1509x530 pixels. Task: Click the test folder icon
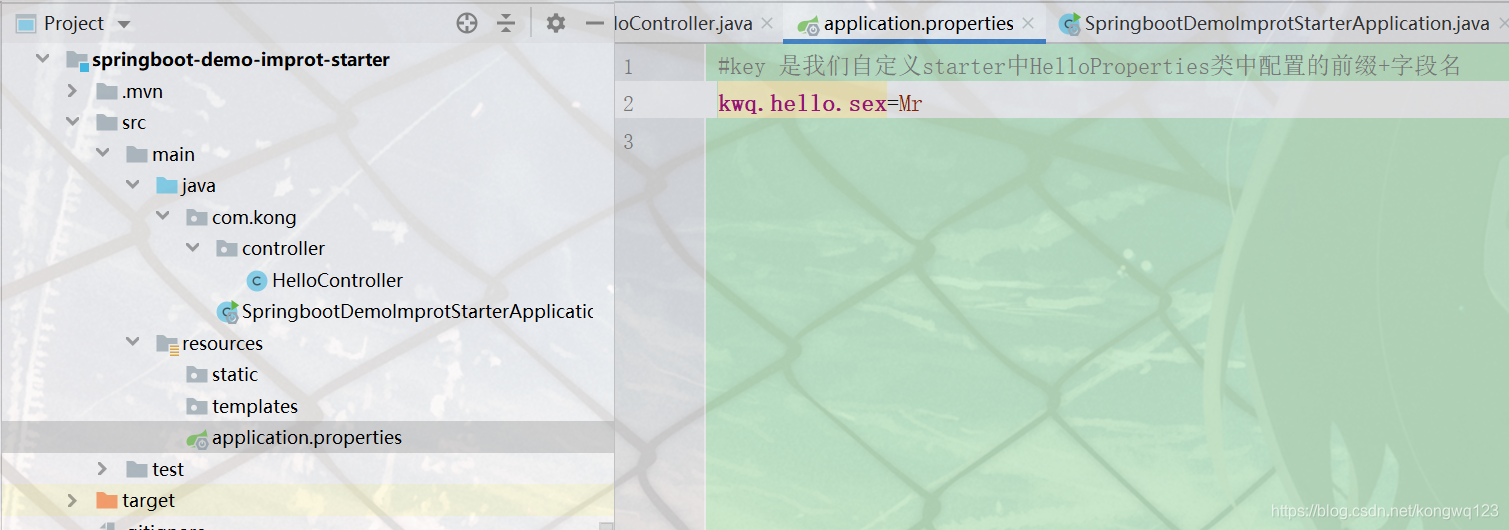(137, 469)
